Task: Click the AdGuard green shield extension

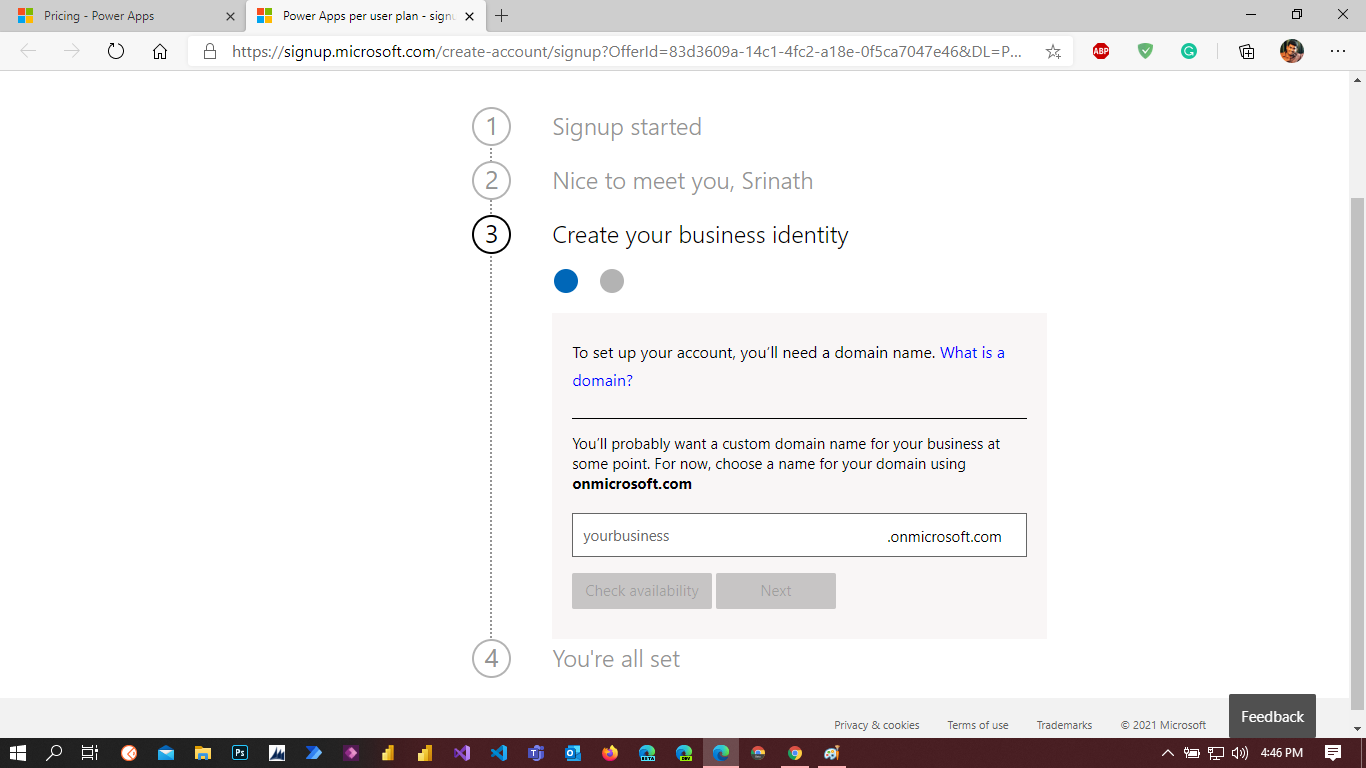Action: click(x=1145, y=51)
